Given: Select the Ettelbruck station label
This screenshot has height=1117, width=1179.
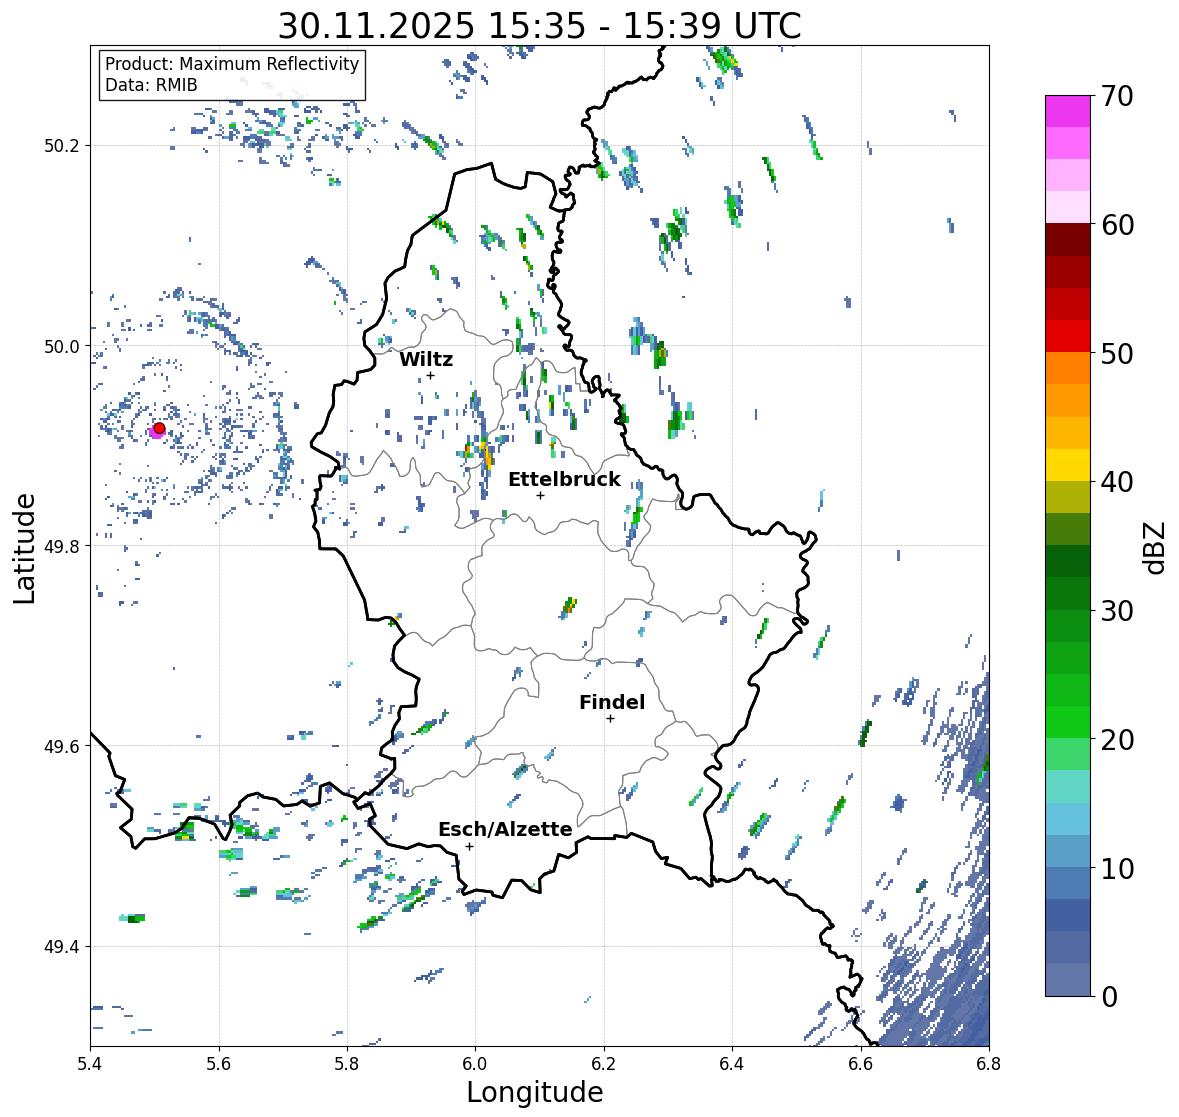Looking at the screenshot, I should 564,480.
